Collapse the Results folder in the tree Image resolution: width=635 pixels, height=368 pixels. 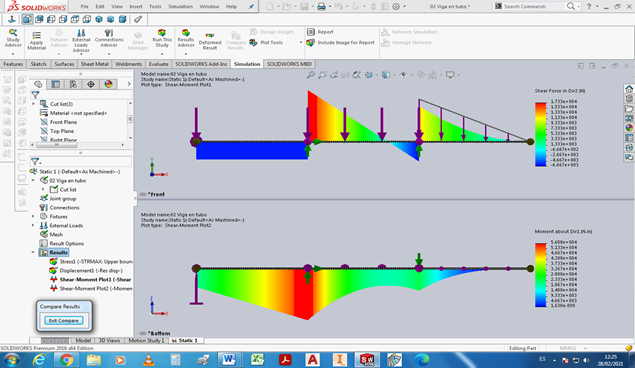click(33, 252)
